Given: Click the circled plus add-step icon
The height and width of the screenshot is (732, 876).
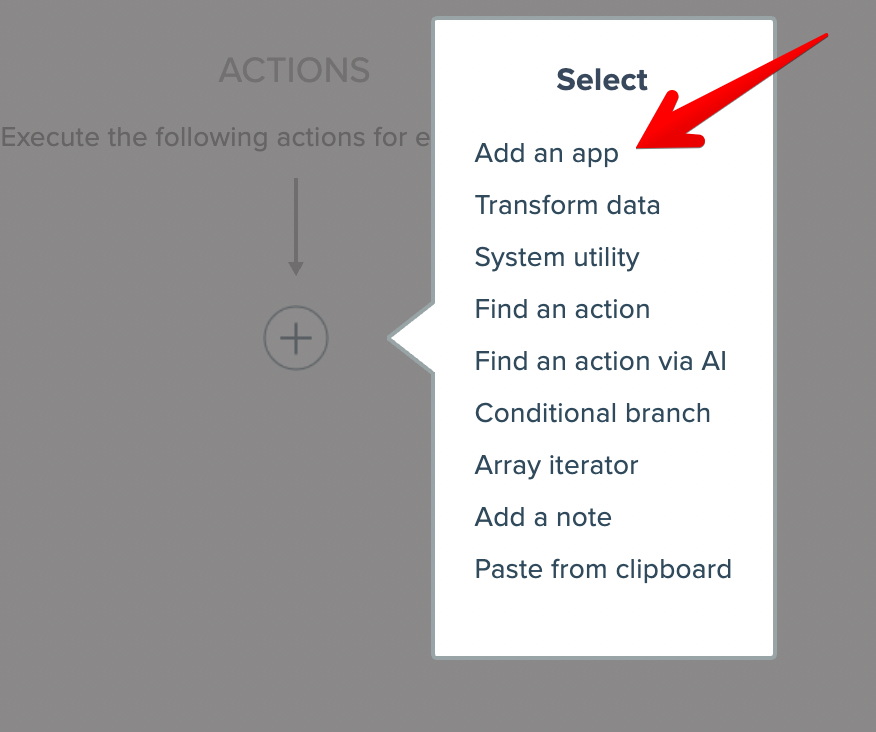Looking at the screenshot, I should pyautogui.click(x=296, y=339).
